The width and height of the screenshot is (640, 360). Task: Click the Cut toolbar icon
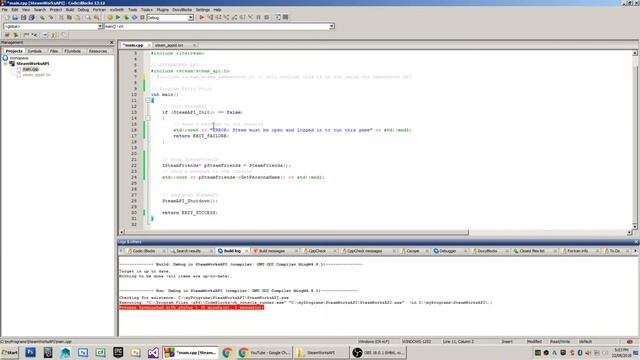click(61, 18)
